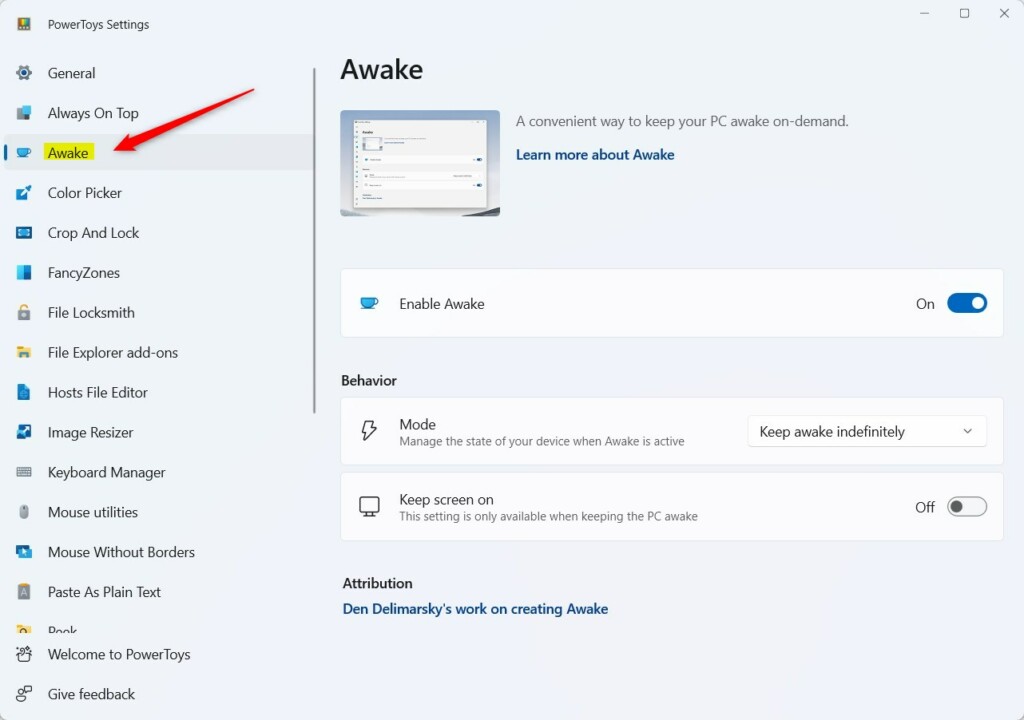
Task: Click 'This setting is only available' description
Action: click(548, 516)
